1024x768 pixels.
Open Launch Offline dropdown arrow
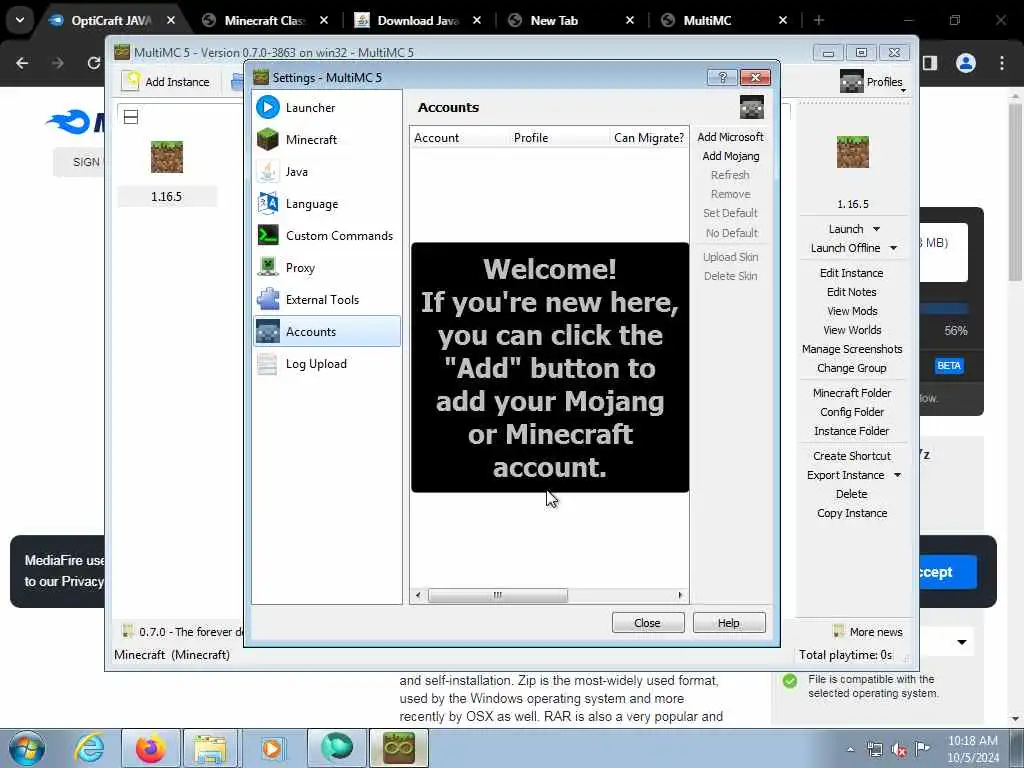coord(893,248)
